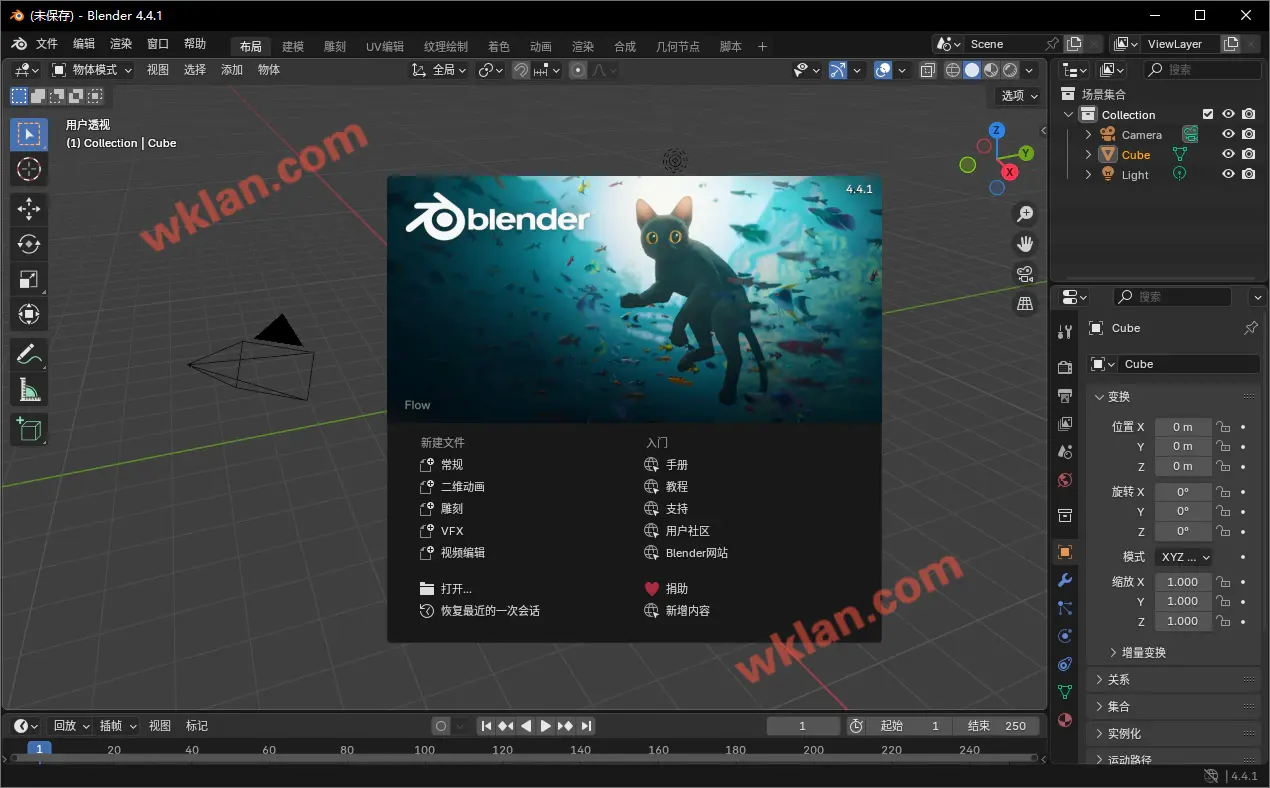
Task: Click the Location Z value field
Action: tap(1183, 467)
